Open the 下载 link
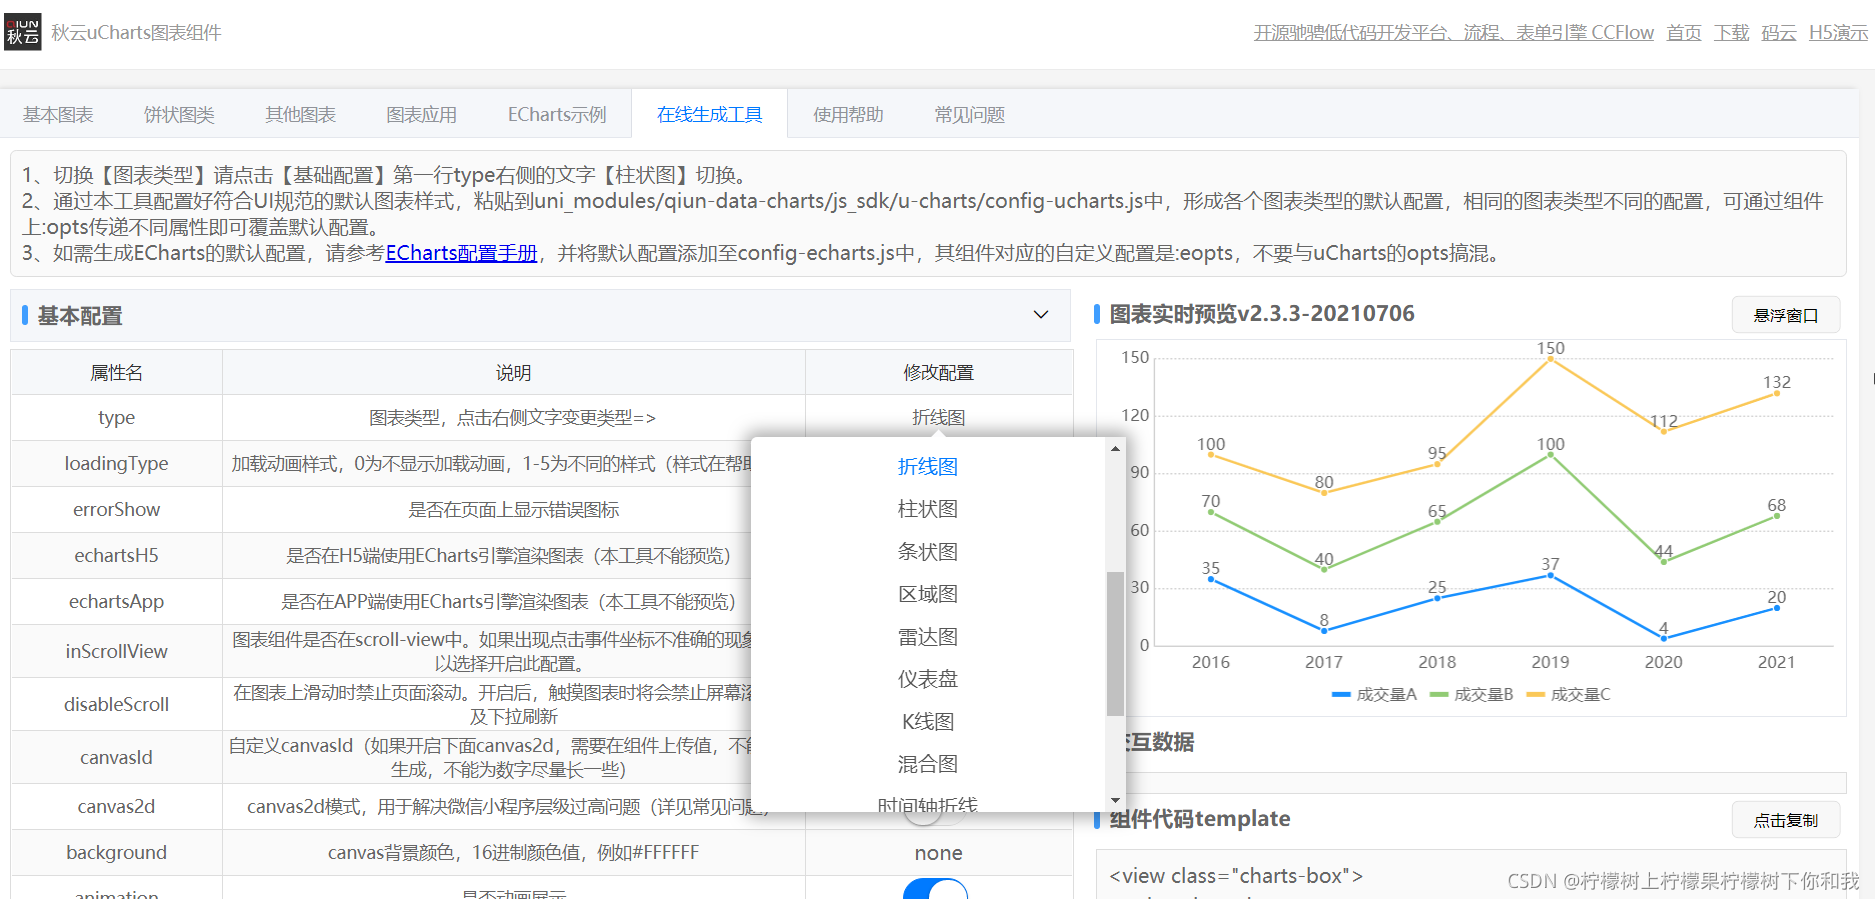 click(x=1732, y=33)
